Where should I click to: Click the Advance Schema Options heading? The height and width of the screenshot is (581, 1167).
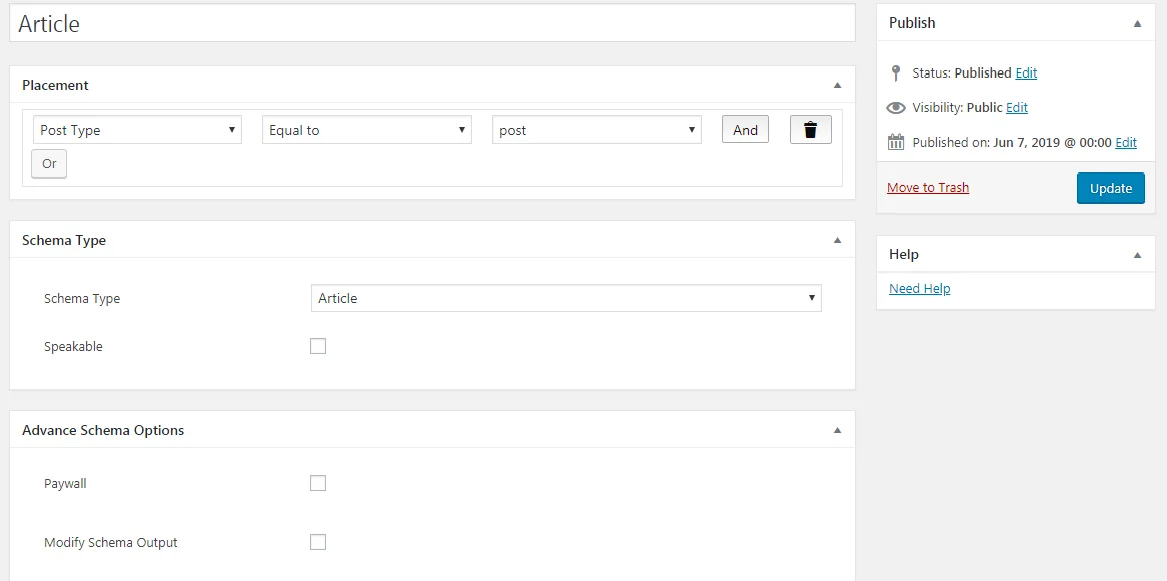[x=103, y=430]
